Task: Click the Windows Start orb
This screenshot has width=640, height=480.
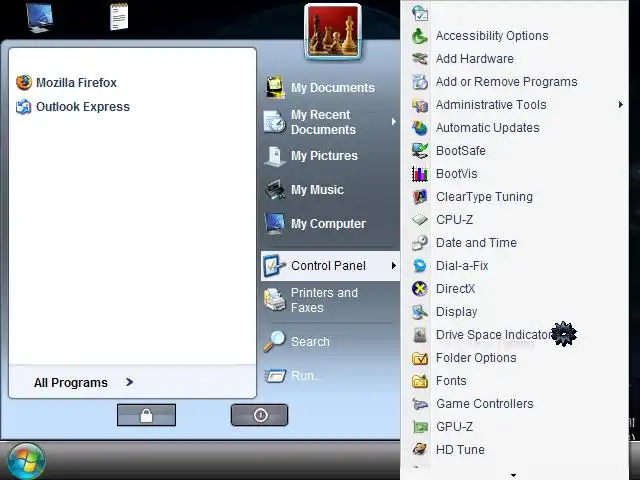Action: [26, 461]
